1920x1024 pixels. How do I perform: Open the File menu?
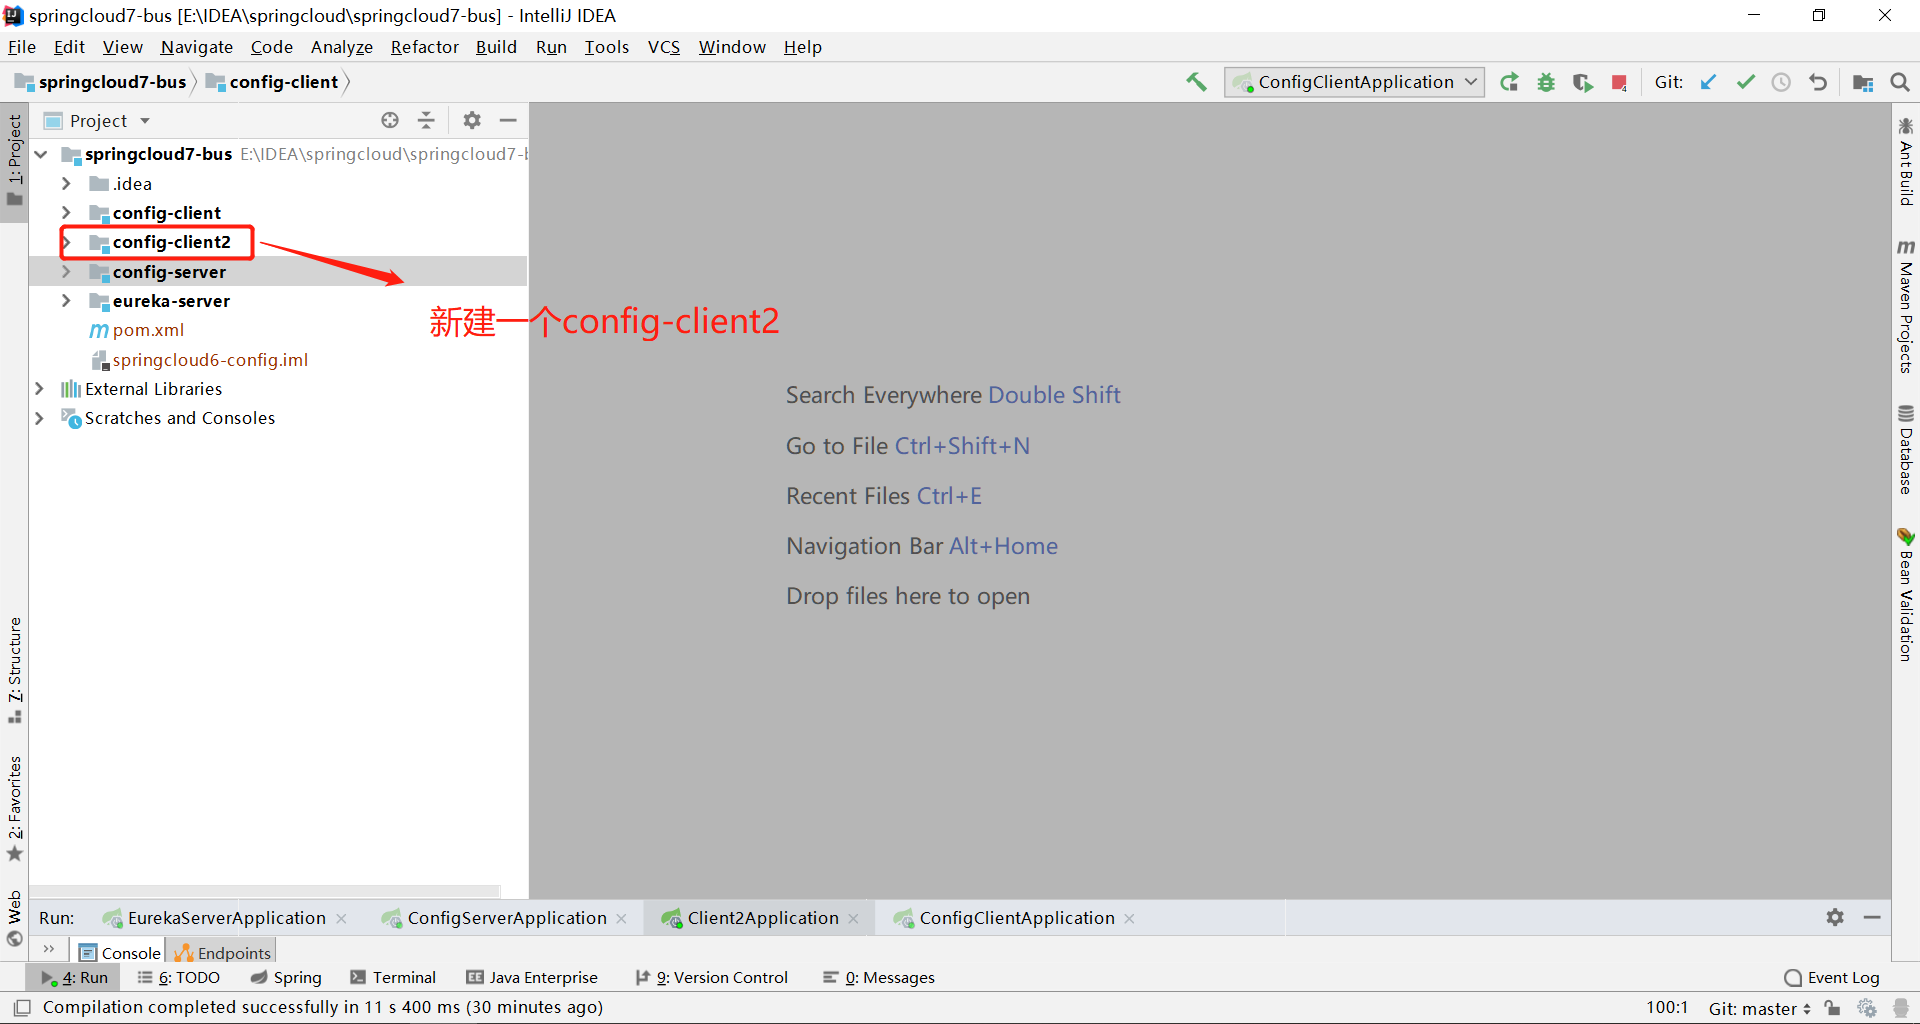tap(22, 47)
